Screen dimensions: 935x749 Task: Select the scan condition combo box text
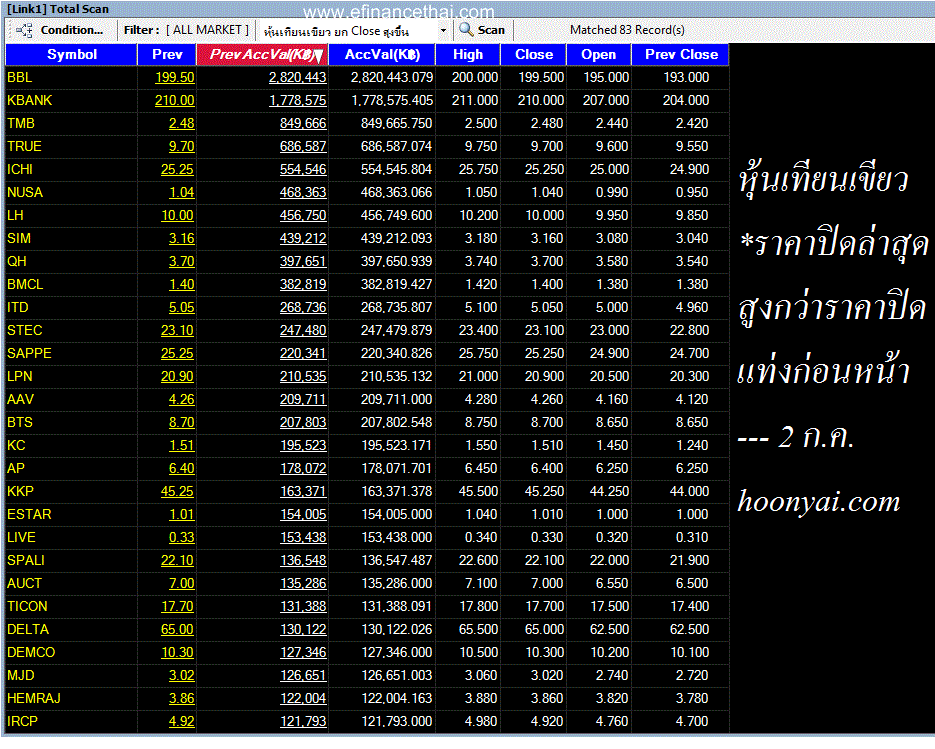coord(336,31)
